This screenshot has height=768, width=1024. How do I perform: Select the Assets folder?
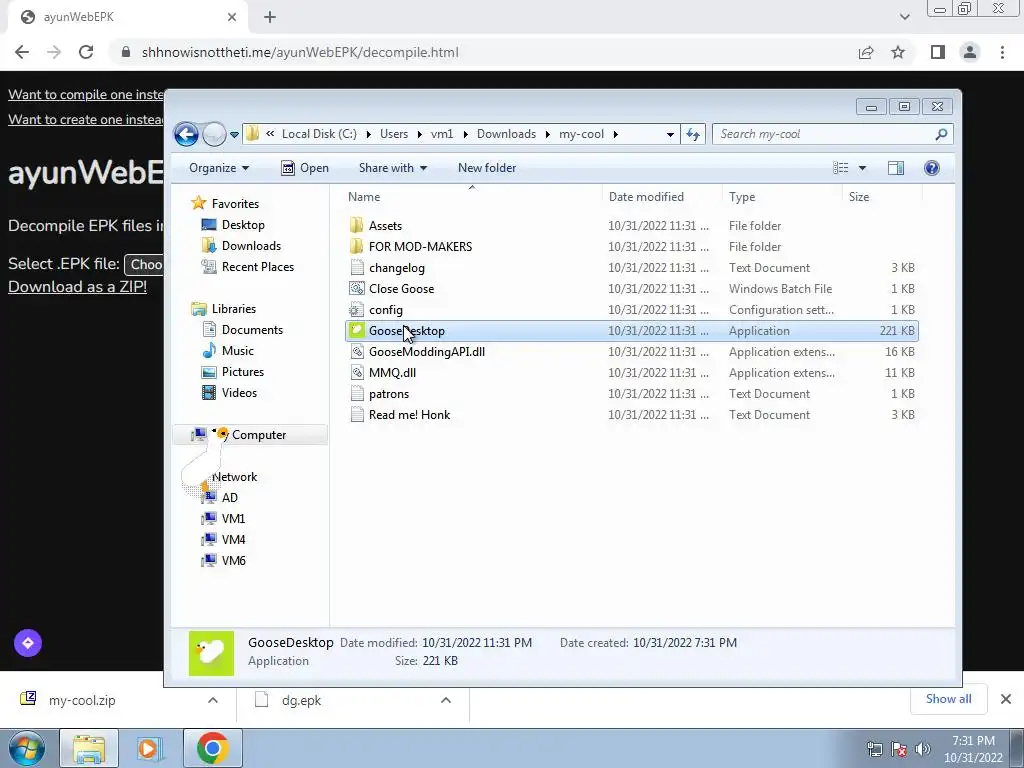tap(631, 226)
